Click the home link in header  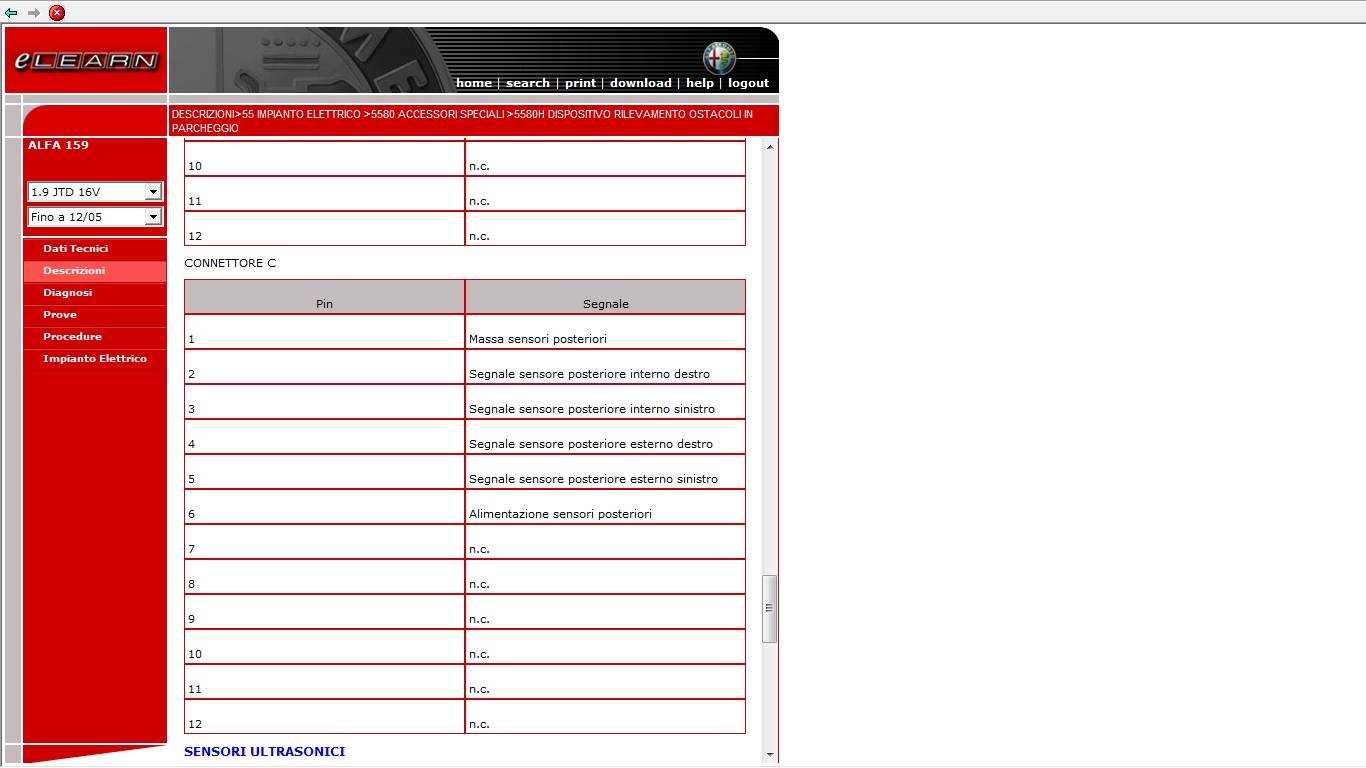click(x=473, y=83)
